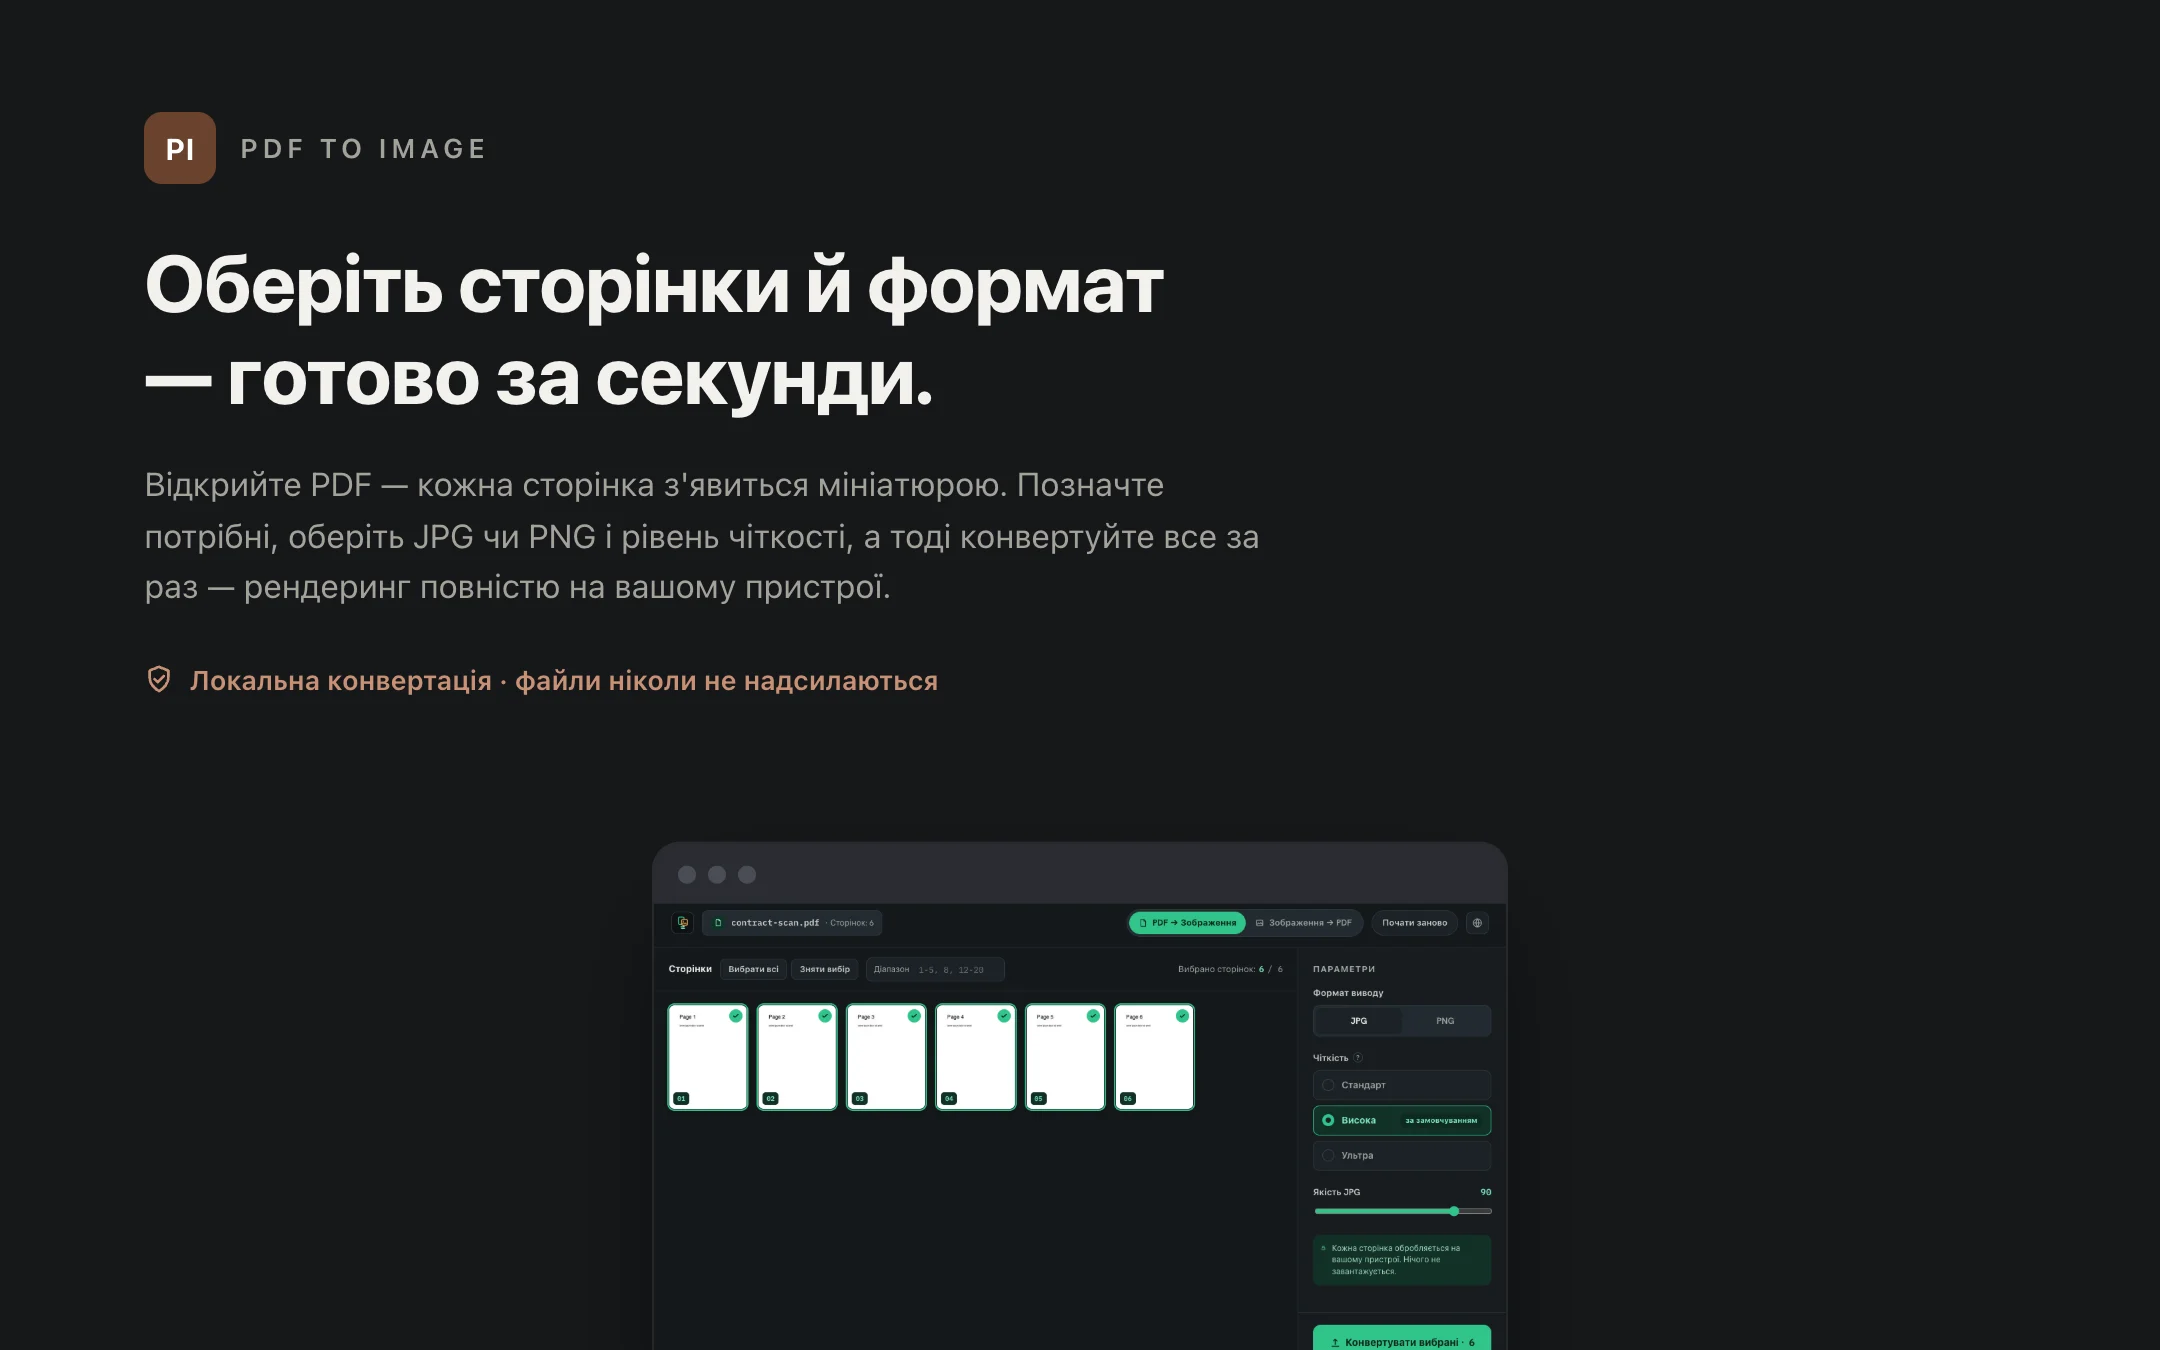This screenshot has width=2160, height=1350.
Task: Click the help question mark beside Чіткість
Action: click(1358, 1057)
